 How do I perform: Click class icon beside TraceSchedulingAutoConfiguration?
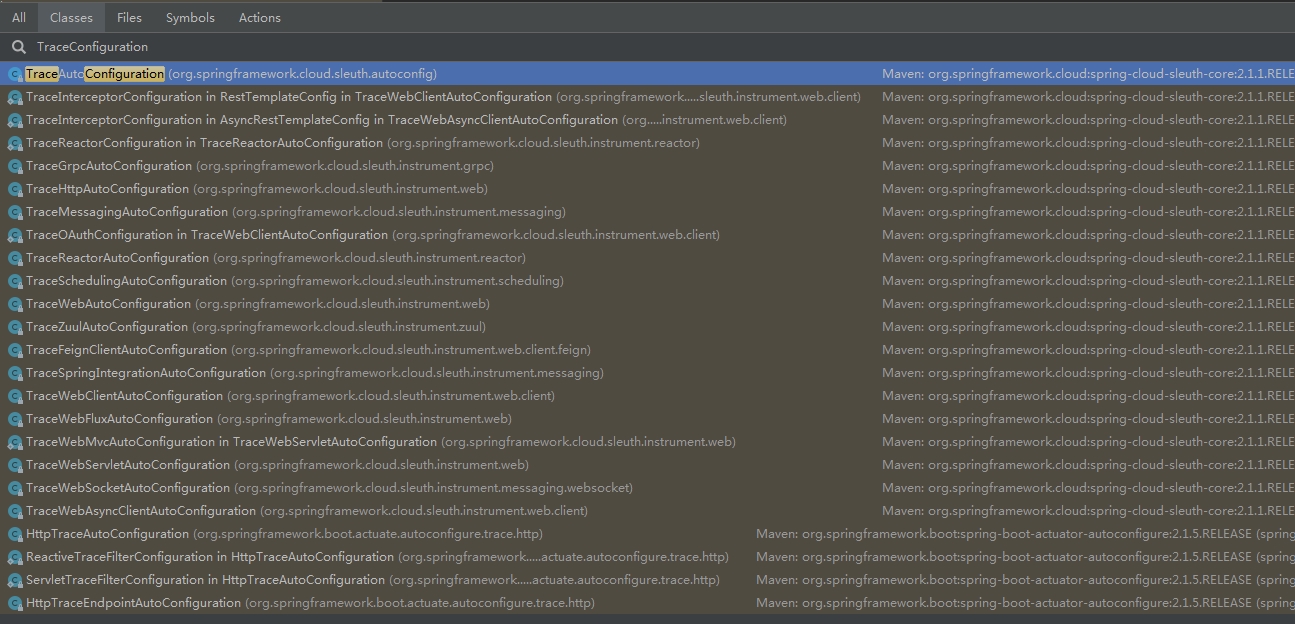(x=15, y=281)
